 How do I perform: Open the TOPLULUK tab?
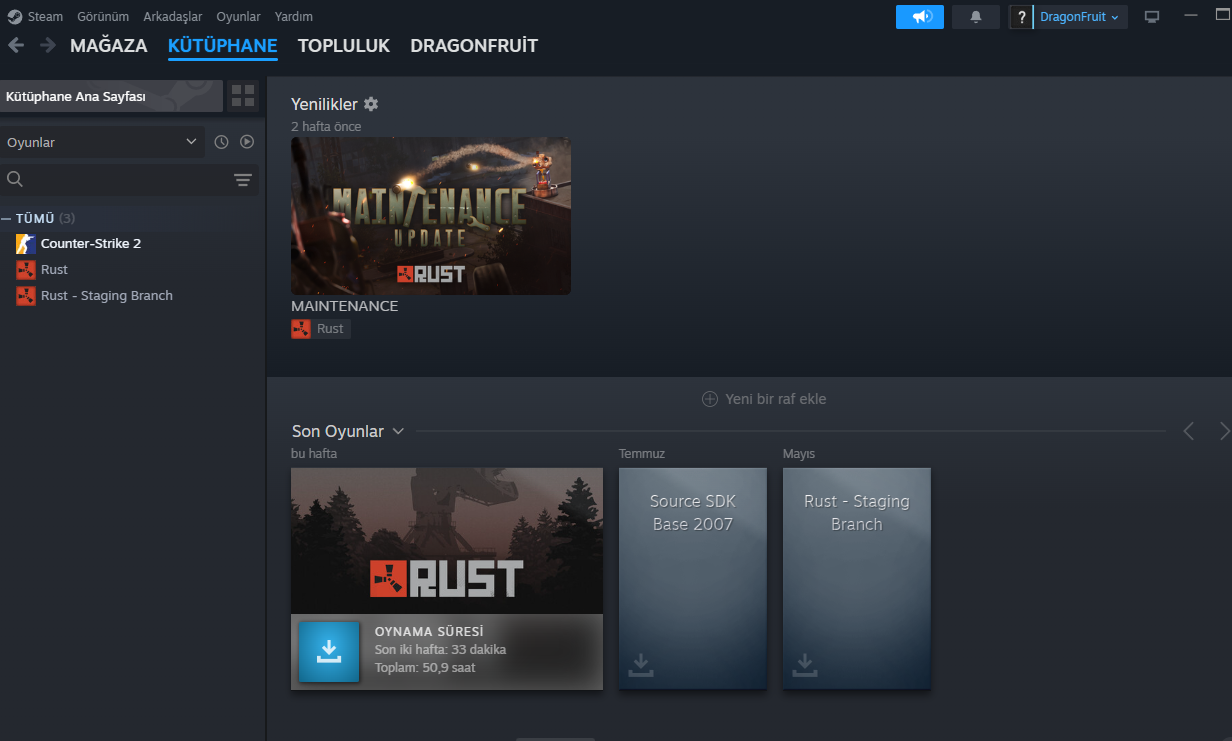coord(344,46)
